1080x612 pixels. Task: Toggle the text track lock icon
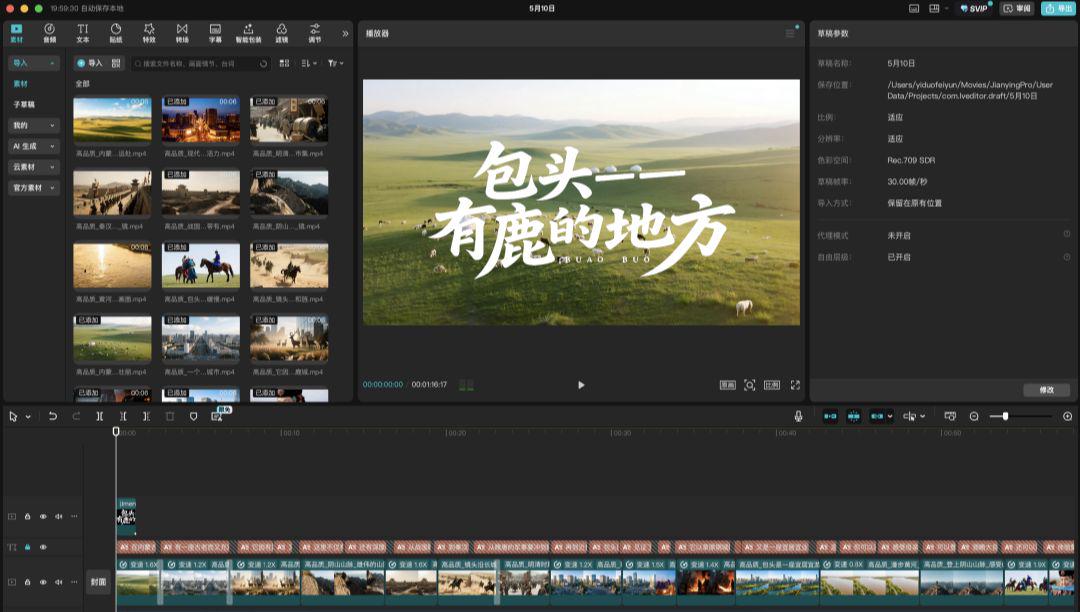point(27,547)
